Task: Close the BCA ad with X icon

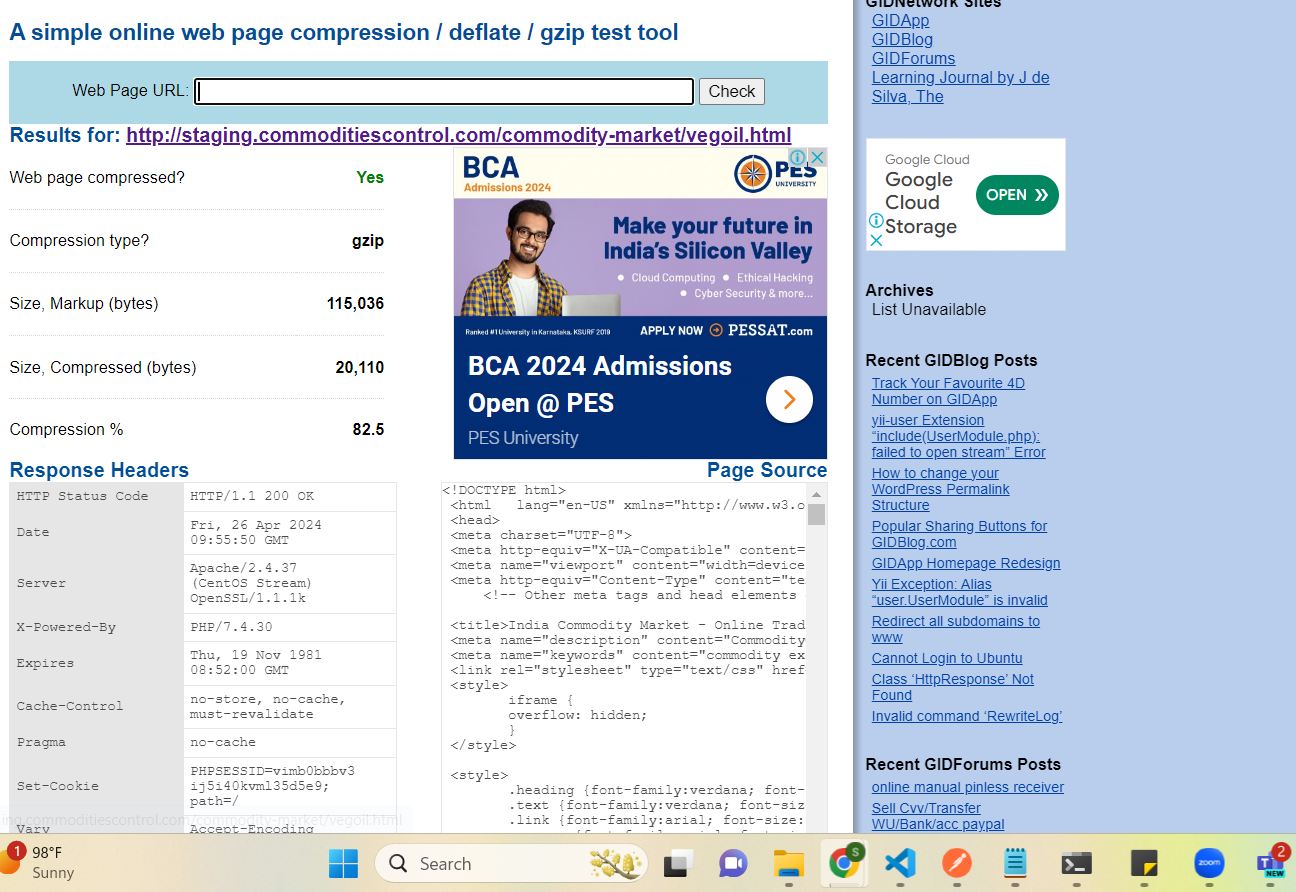Action: 818,157
